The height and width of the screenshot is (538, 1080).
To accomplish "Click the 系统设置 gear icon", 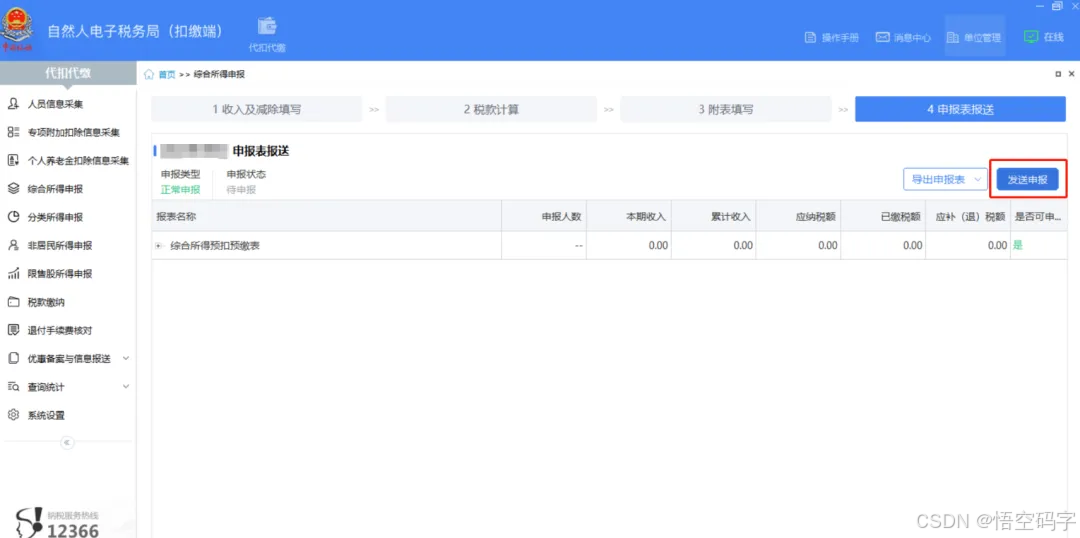I will 12,415.
